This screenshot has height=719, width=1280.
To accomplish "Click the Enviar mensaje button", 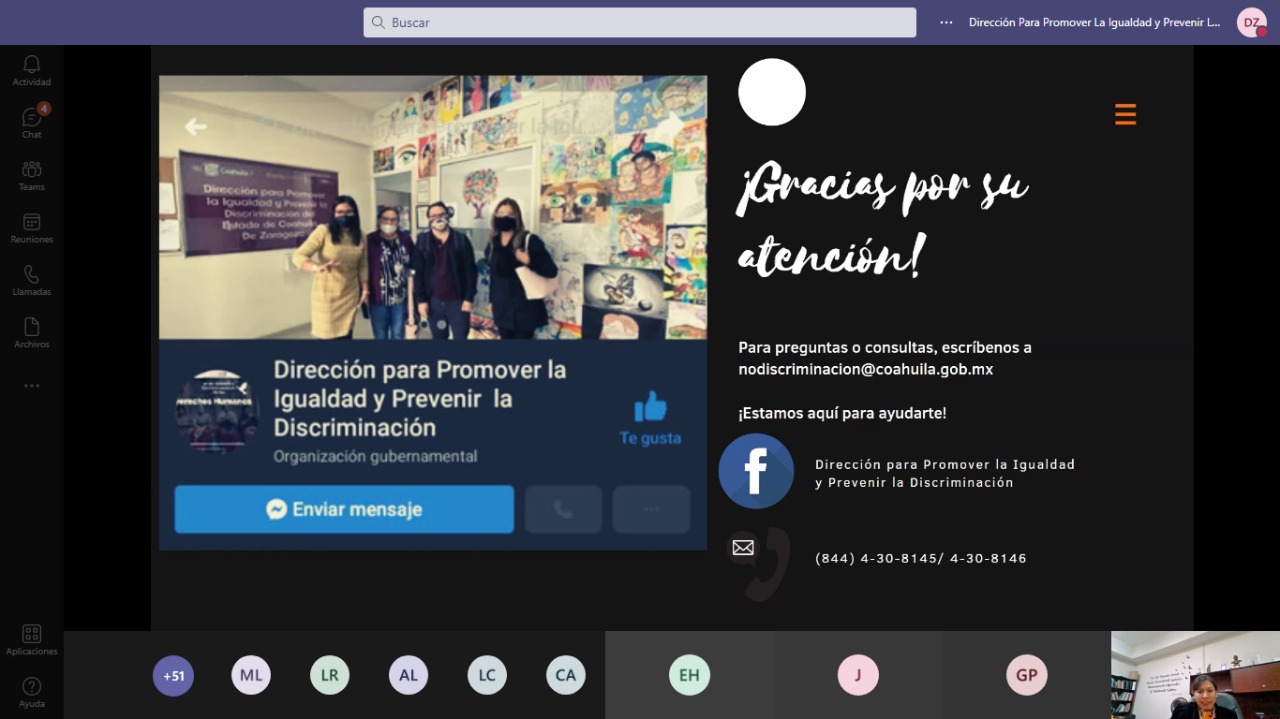I will tap(344, 509).
